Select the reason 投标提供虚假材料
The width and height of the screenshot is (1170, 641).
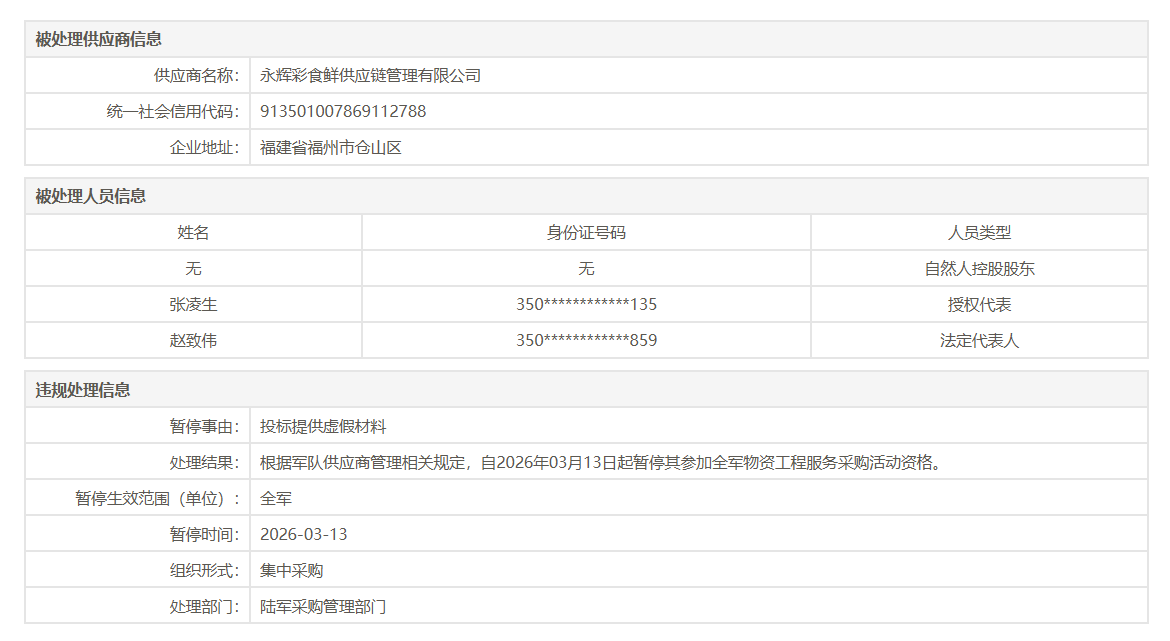click(323, 427)
